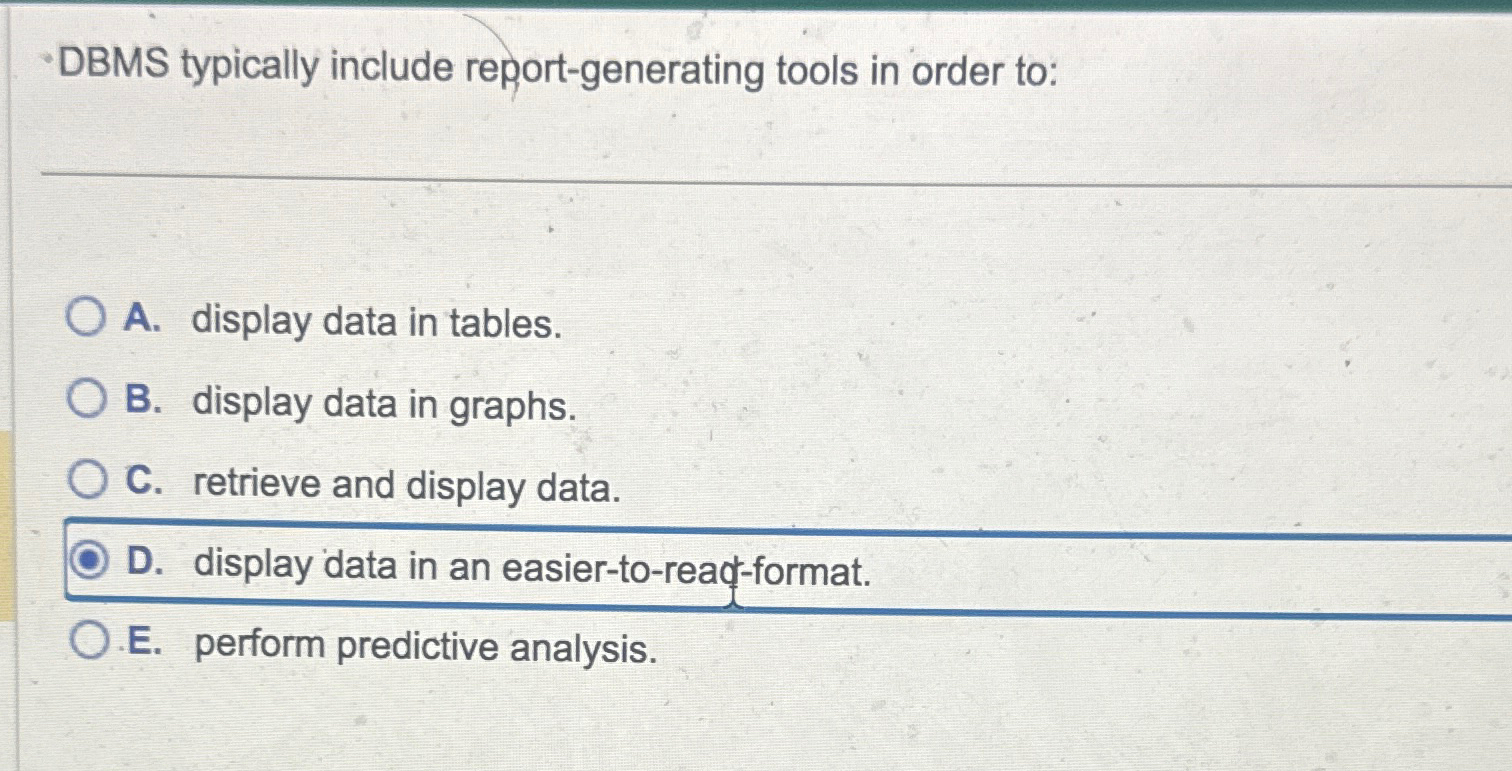The width and height of the screenshot is (1512, 771).
Task: Select radio button for option B
Action: point(88,402)
